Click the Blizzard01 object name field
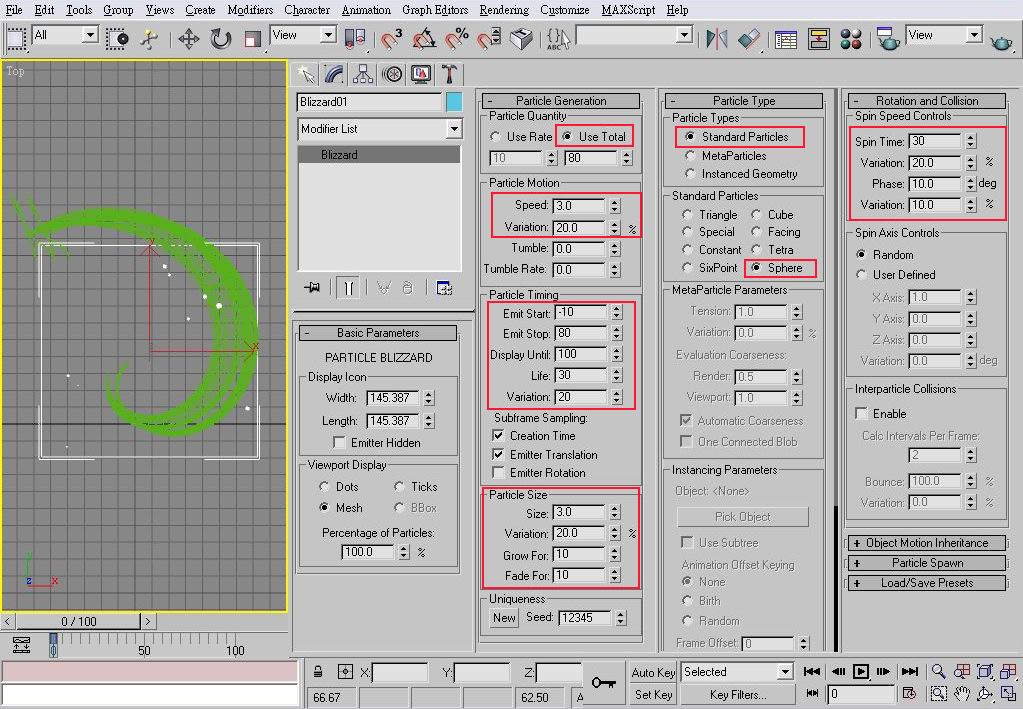 (369, 102)
